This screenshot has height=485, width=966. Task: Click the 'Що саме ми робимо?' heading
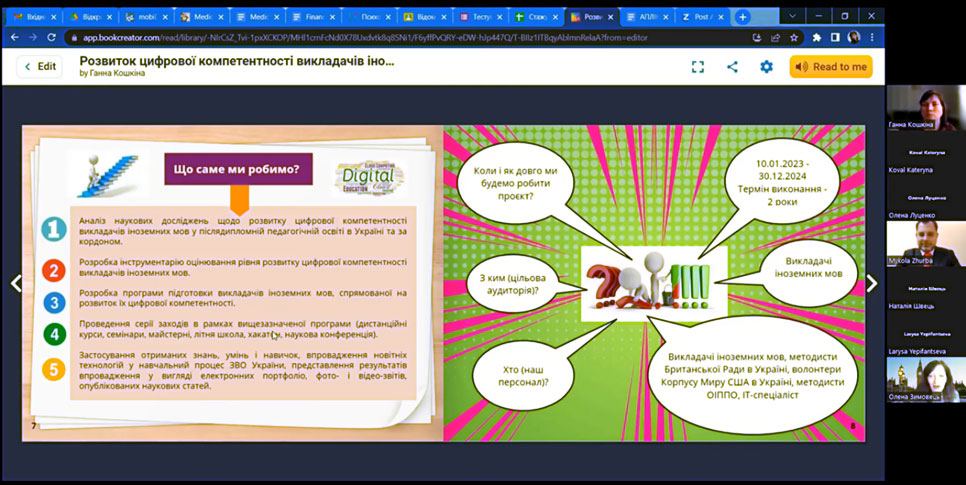238,169
